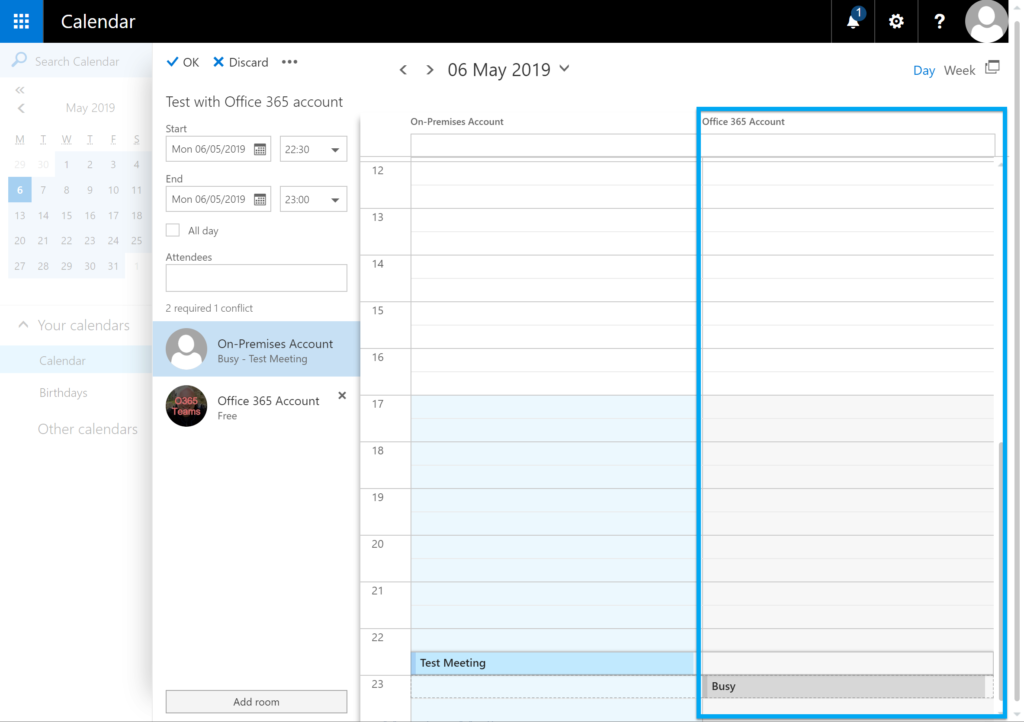Click the Add room button
Screen dimensions: 1024x722
[x=256, y=702]
